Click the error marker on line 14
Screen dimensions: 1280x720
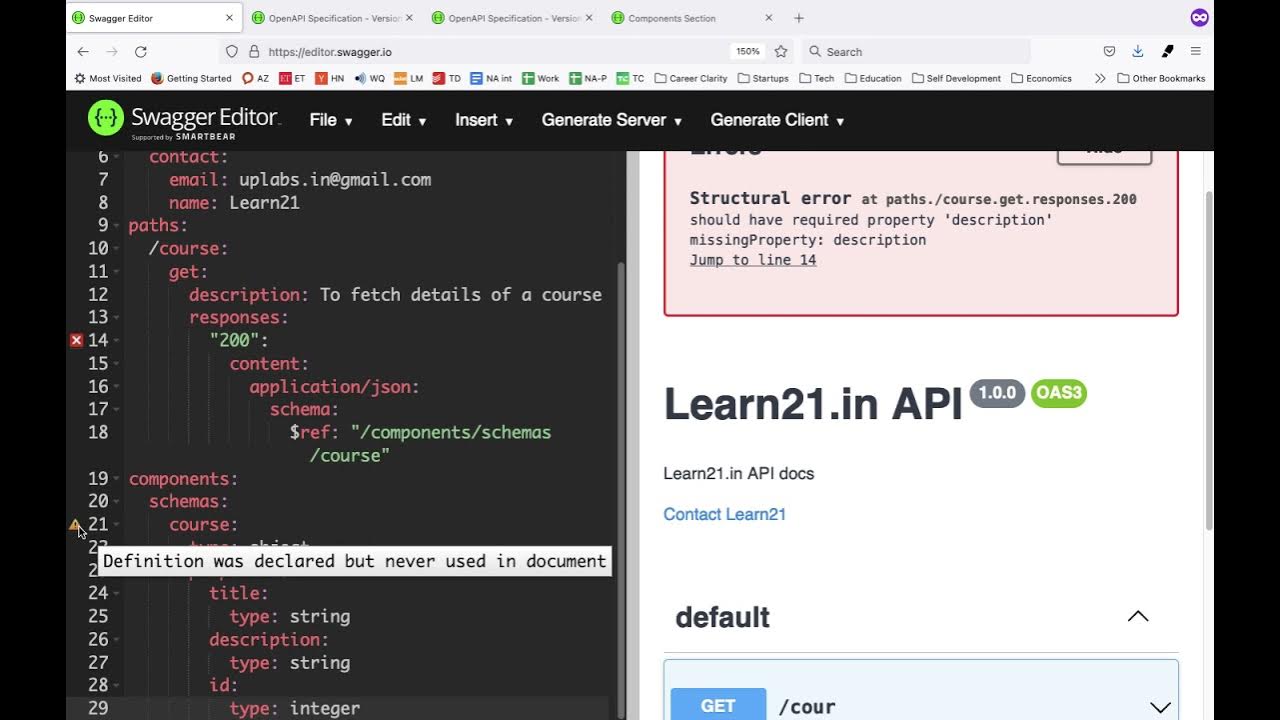pyautogui.click(x=76, y=340)
